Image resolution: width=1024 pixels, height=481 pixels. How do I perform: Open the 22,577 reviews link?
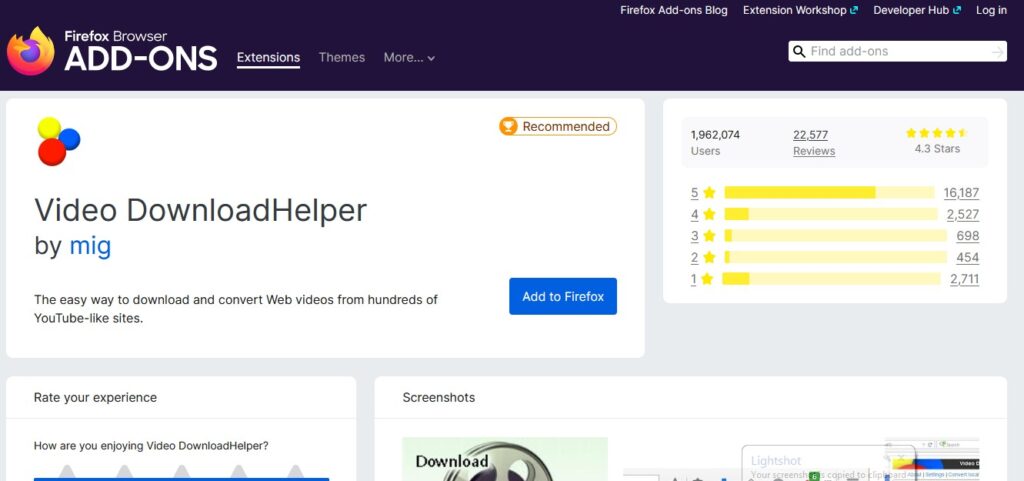810,135
